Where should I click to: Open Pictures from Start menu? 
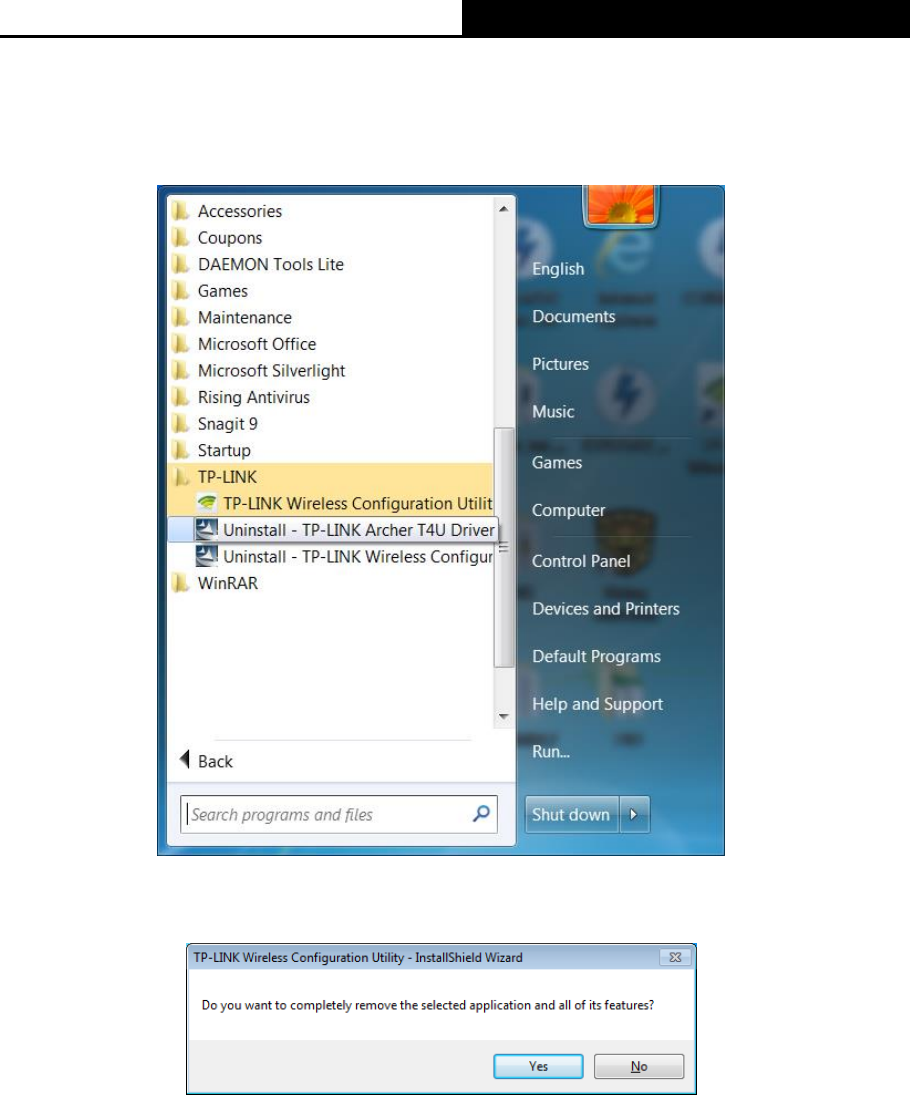coord(560,364)
